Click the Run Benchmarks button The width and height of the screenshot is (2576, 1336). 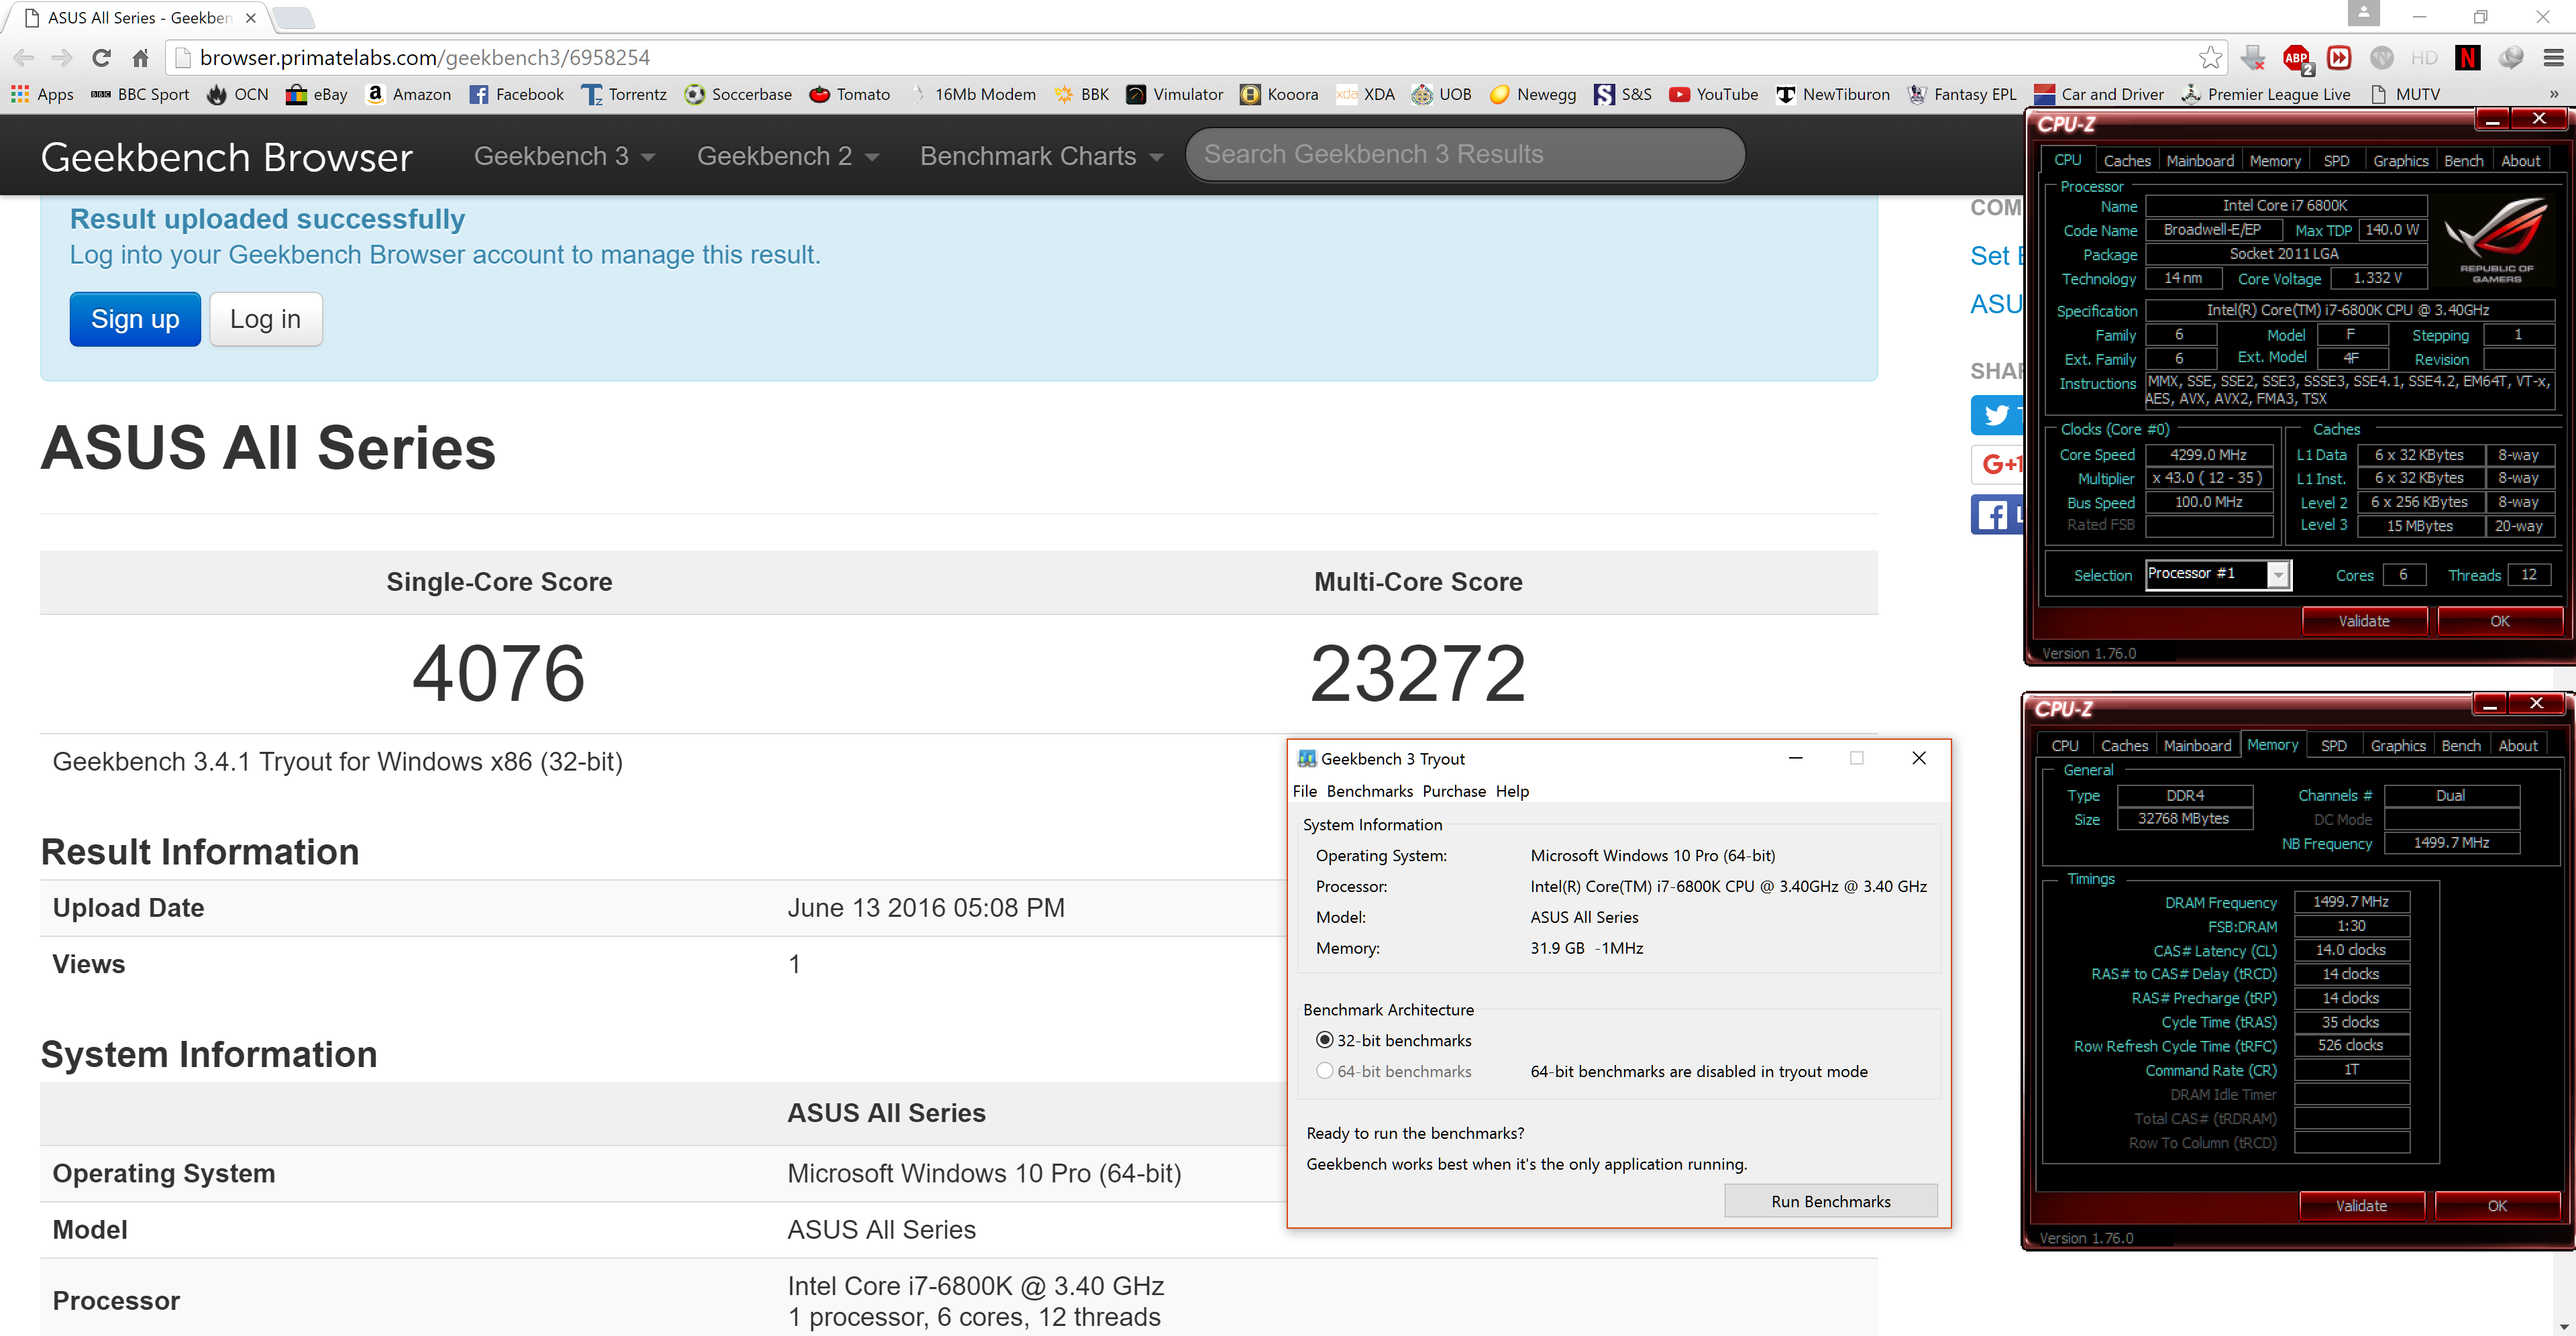point(1830,1201)
